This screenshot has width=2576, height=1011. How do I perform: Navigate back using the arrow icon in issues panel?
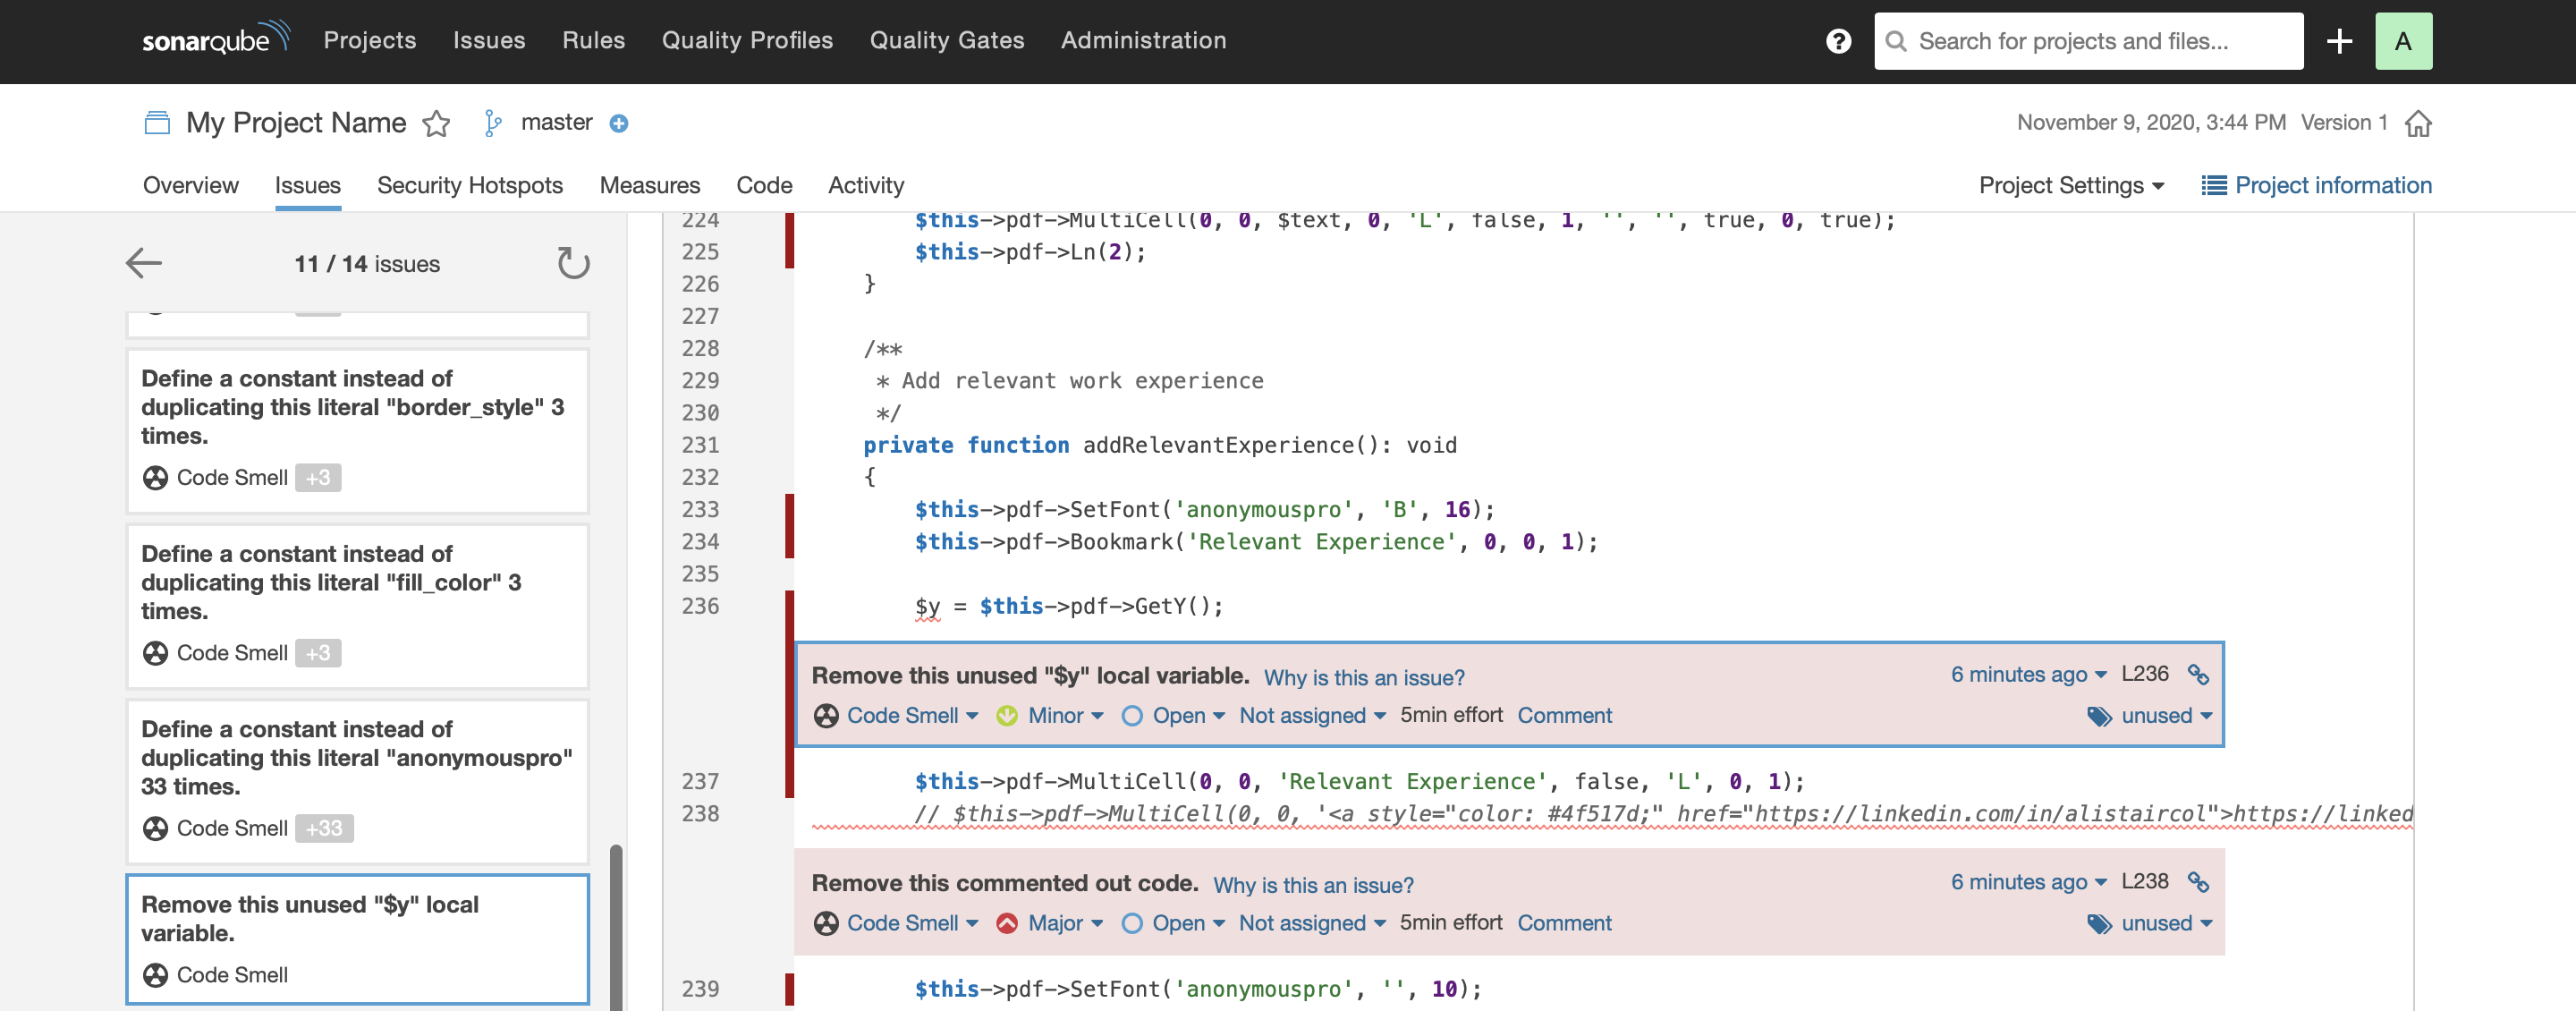pos(143,261)
